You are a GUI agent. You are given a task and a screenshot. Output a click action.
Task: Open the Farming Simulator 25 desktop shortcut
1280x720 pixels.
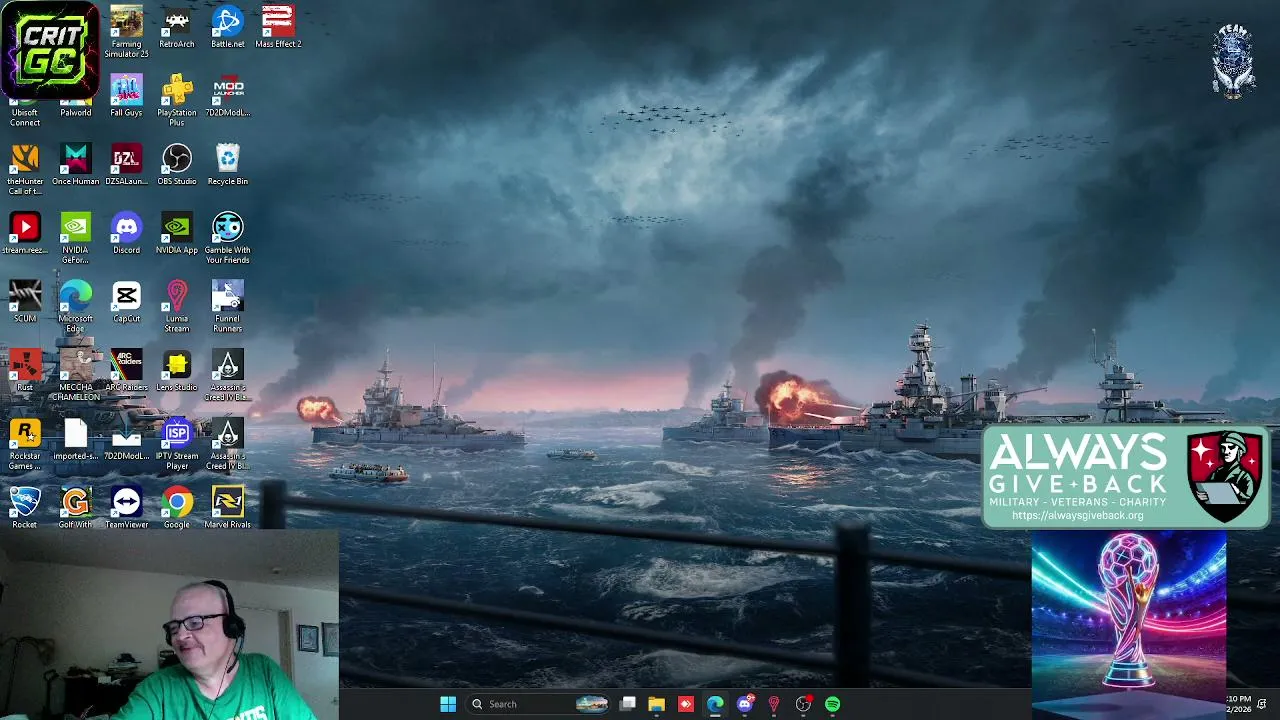[126, 31]
